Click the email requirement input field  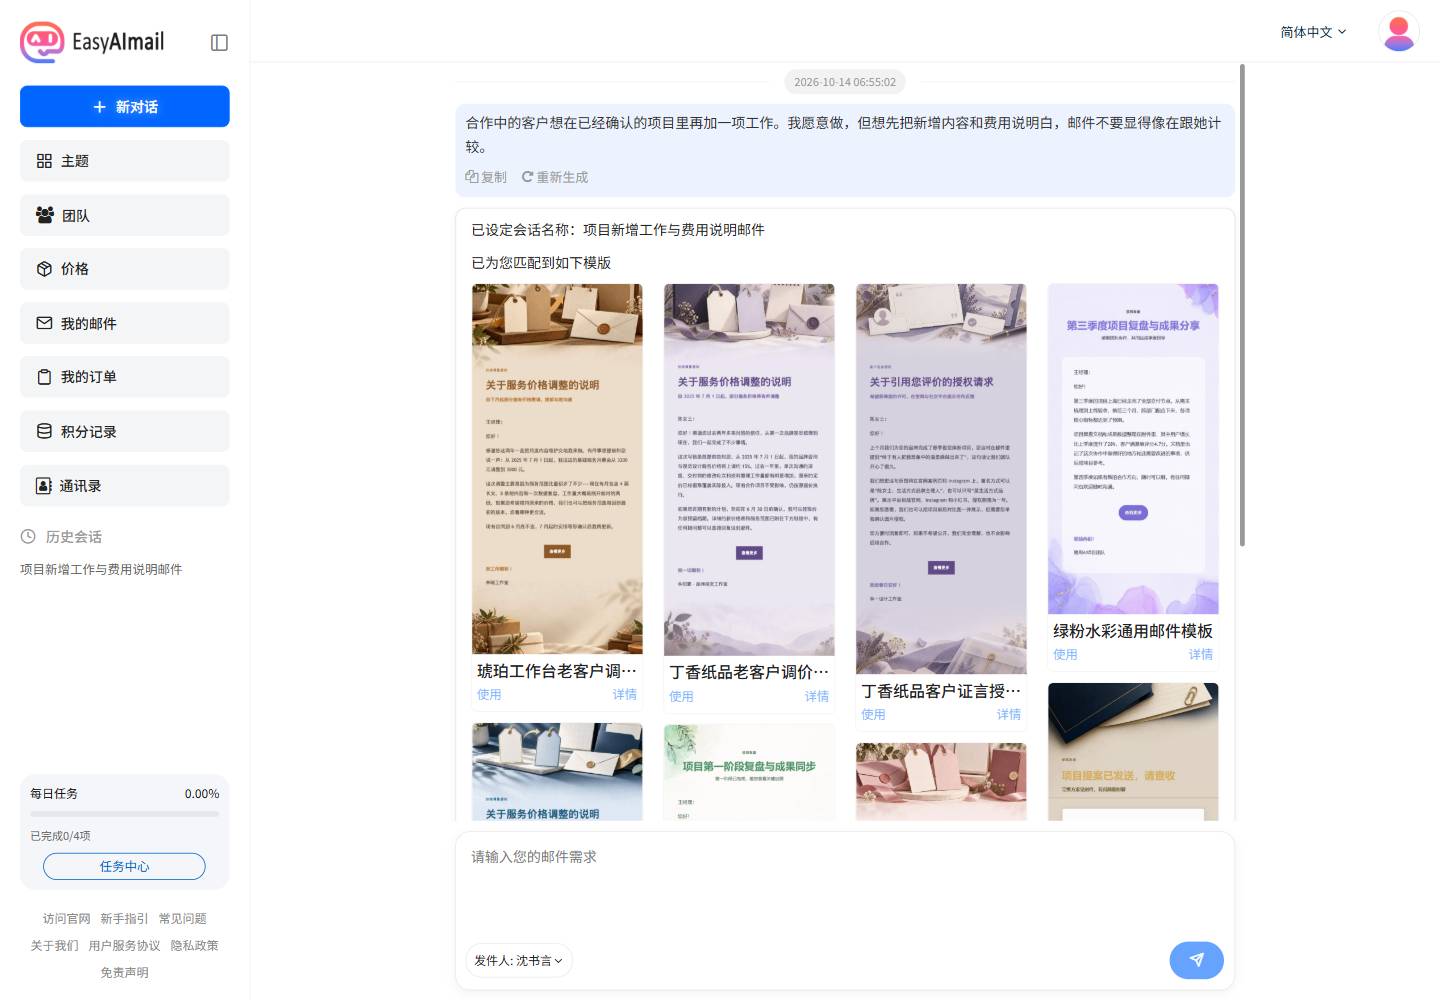click(845, 885)
